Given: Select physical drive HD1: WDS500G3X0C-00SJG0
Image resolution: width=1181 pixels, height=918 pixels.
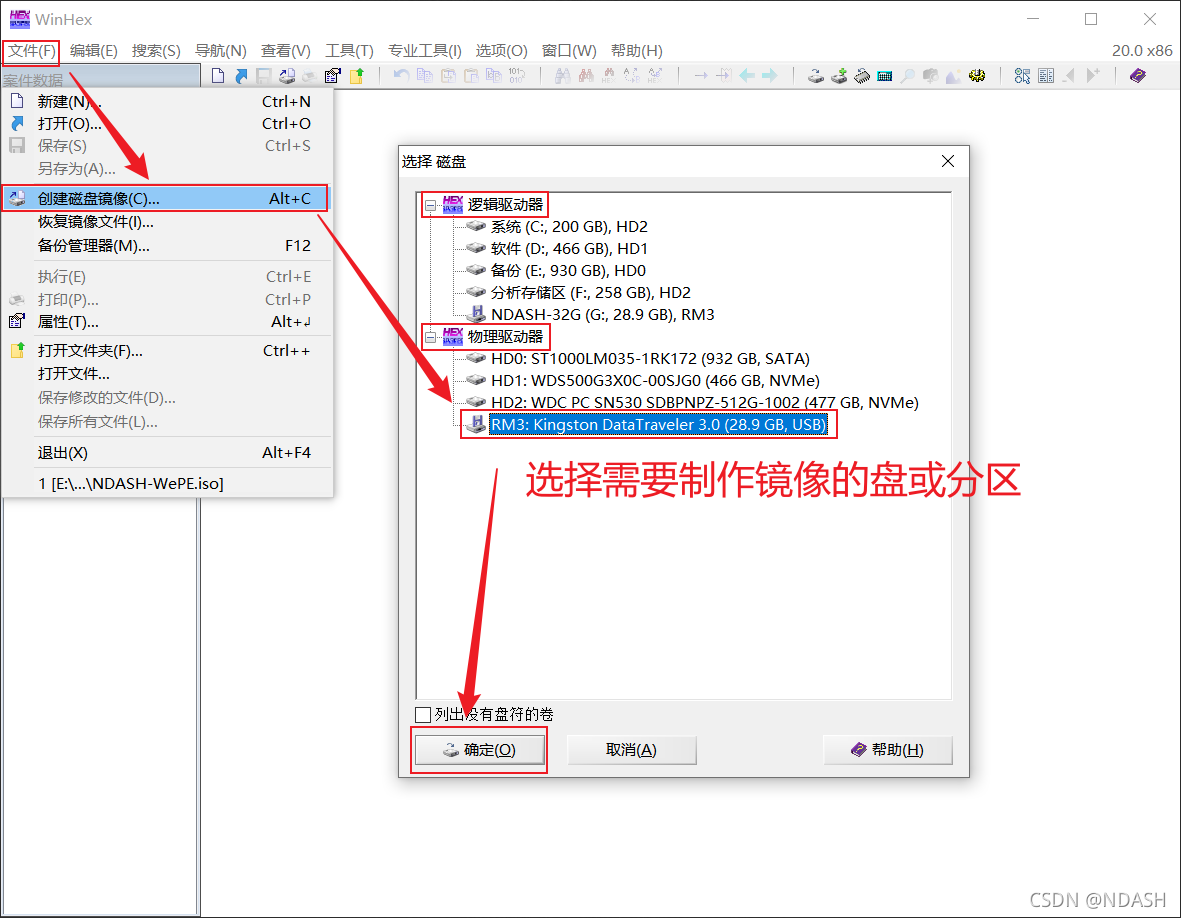Looking at the screenshot, I should (x=655, y=380).
